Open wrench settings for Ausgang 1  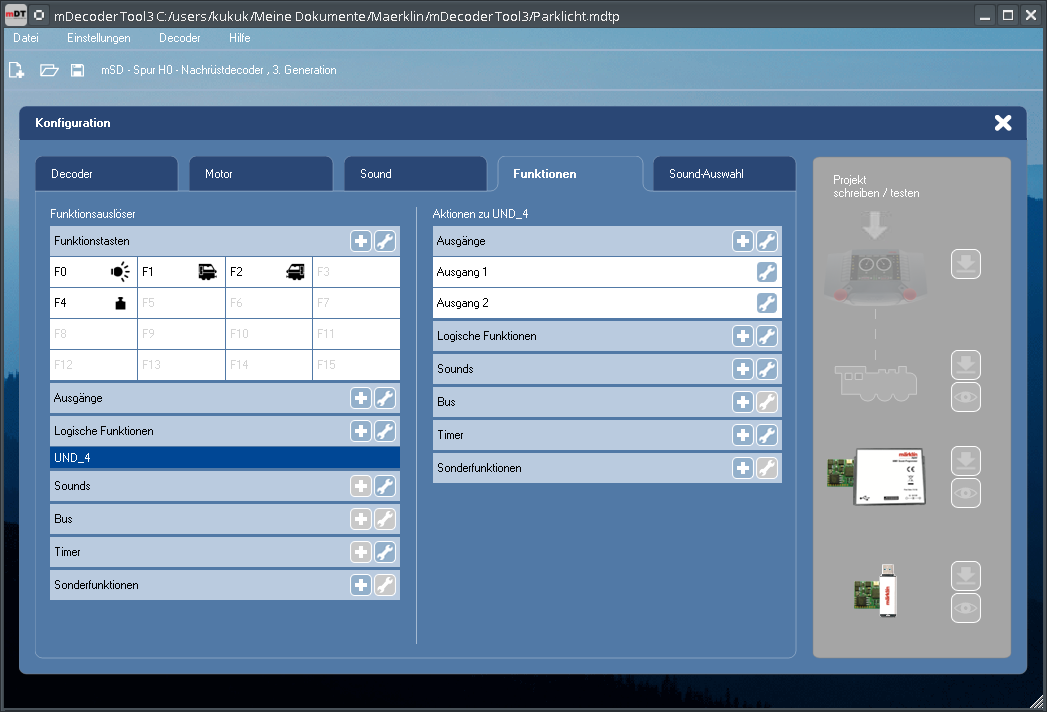point(767,272)
